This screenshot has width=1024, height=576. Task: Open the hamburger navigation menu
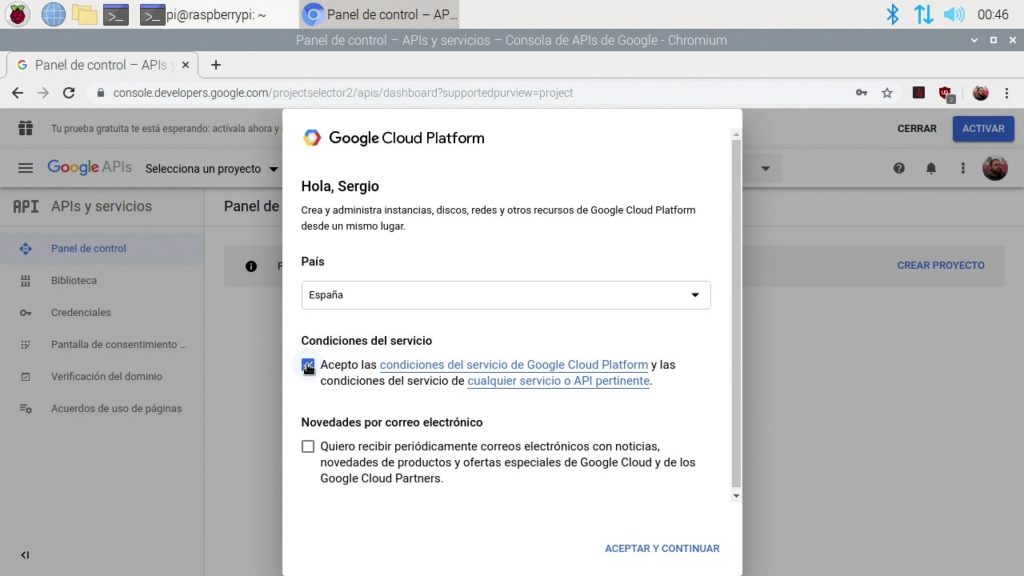pyautogui.click(x=25, y=168)
